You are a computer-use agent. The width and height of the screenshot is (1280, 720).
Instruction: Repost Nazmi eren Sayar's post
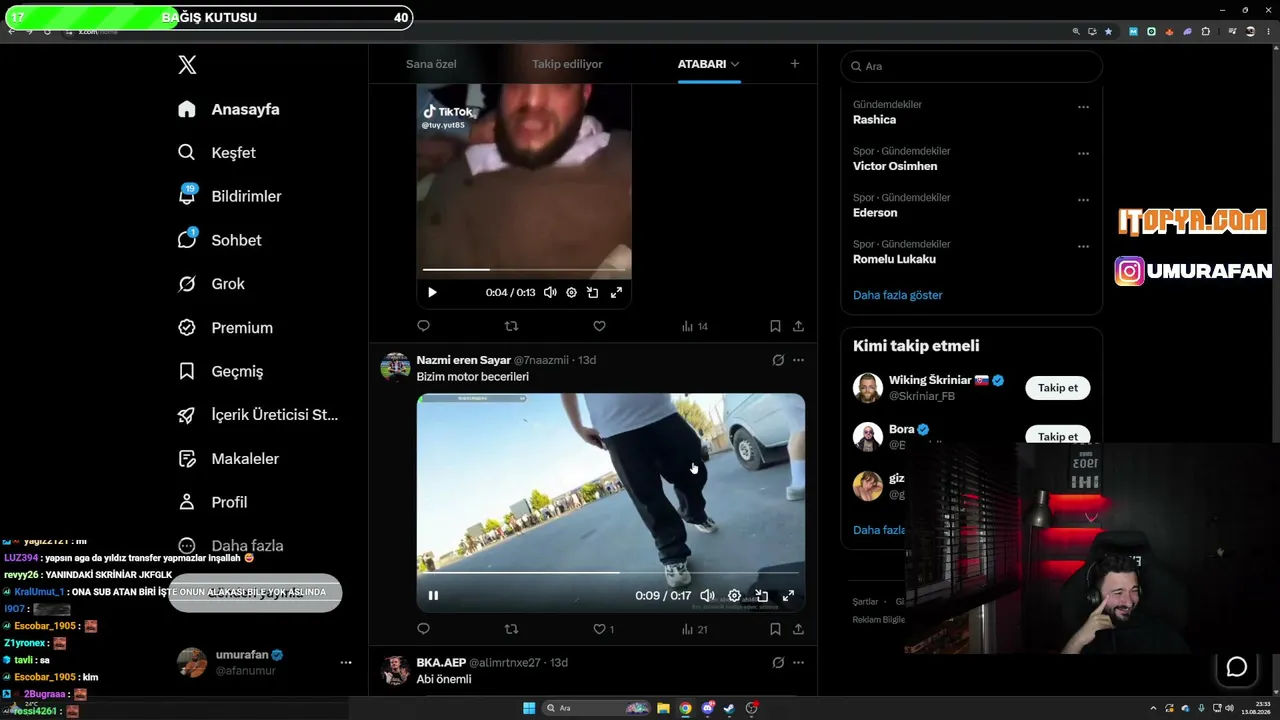511,629
